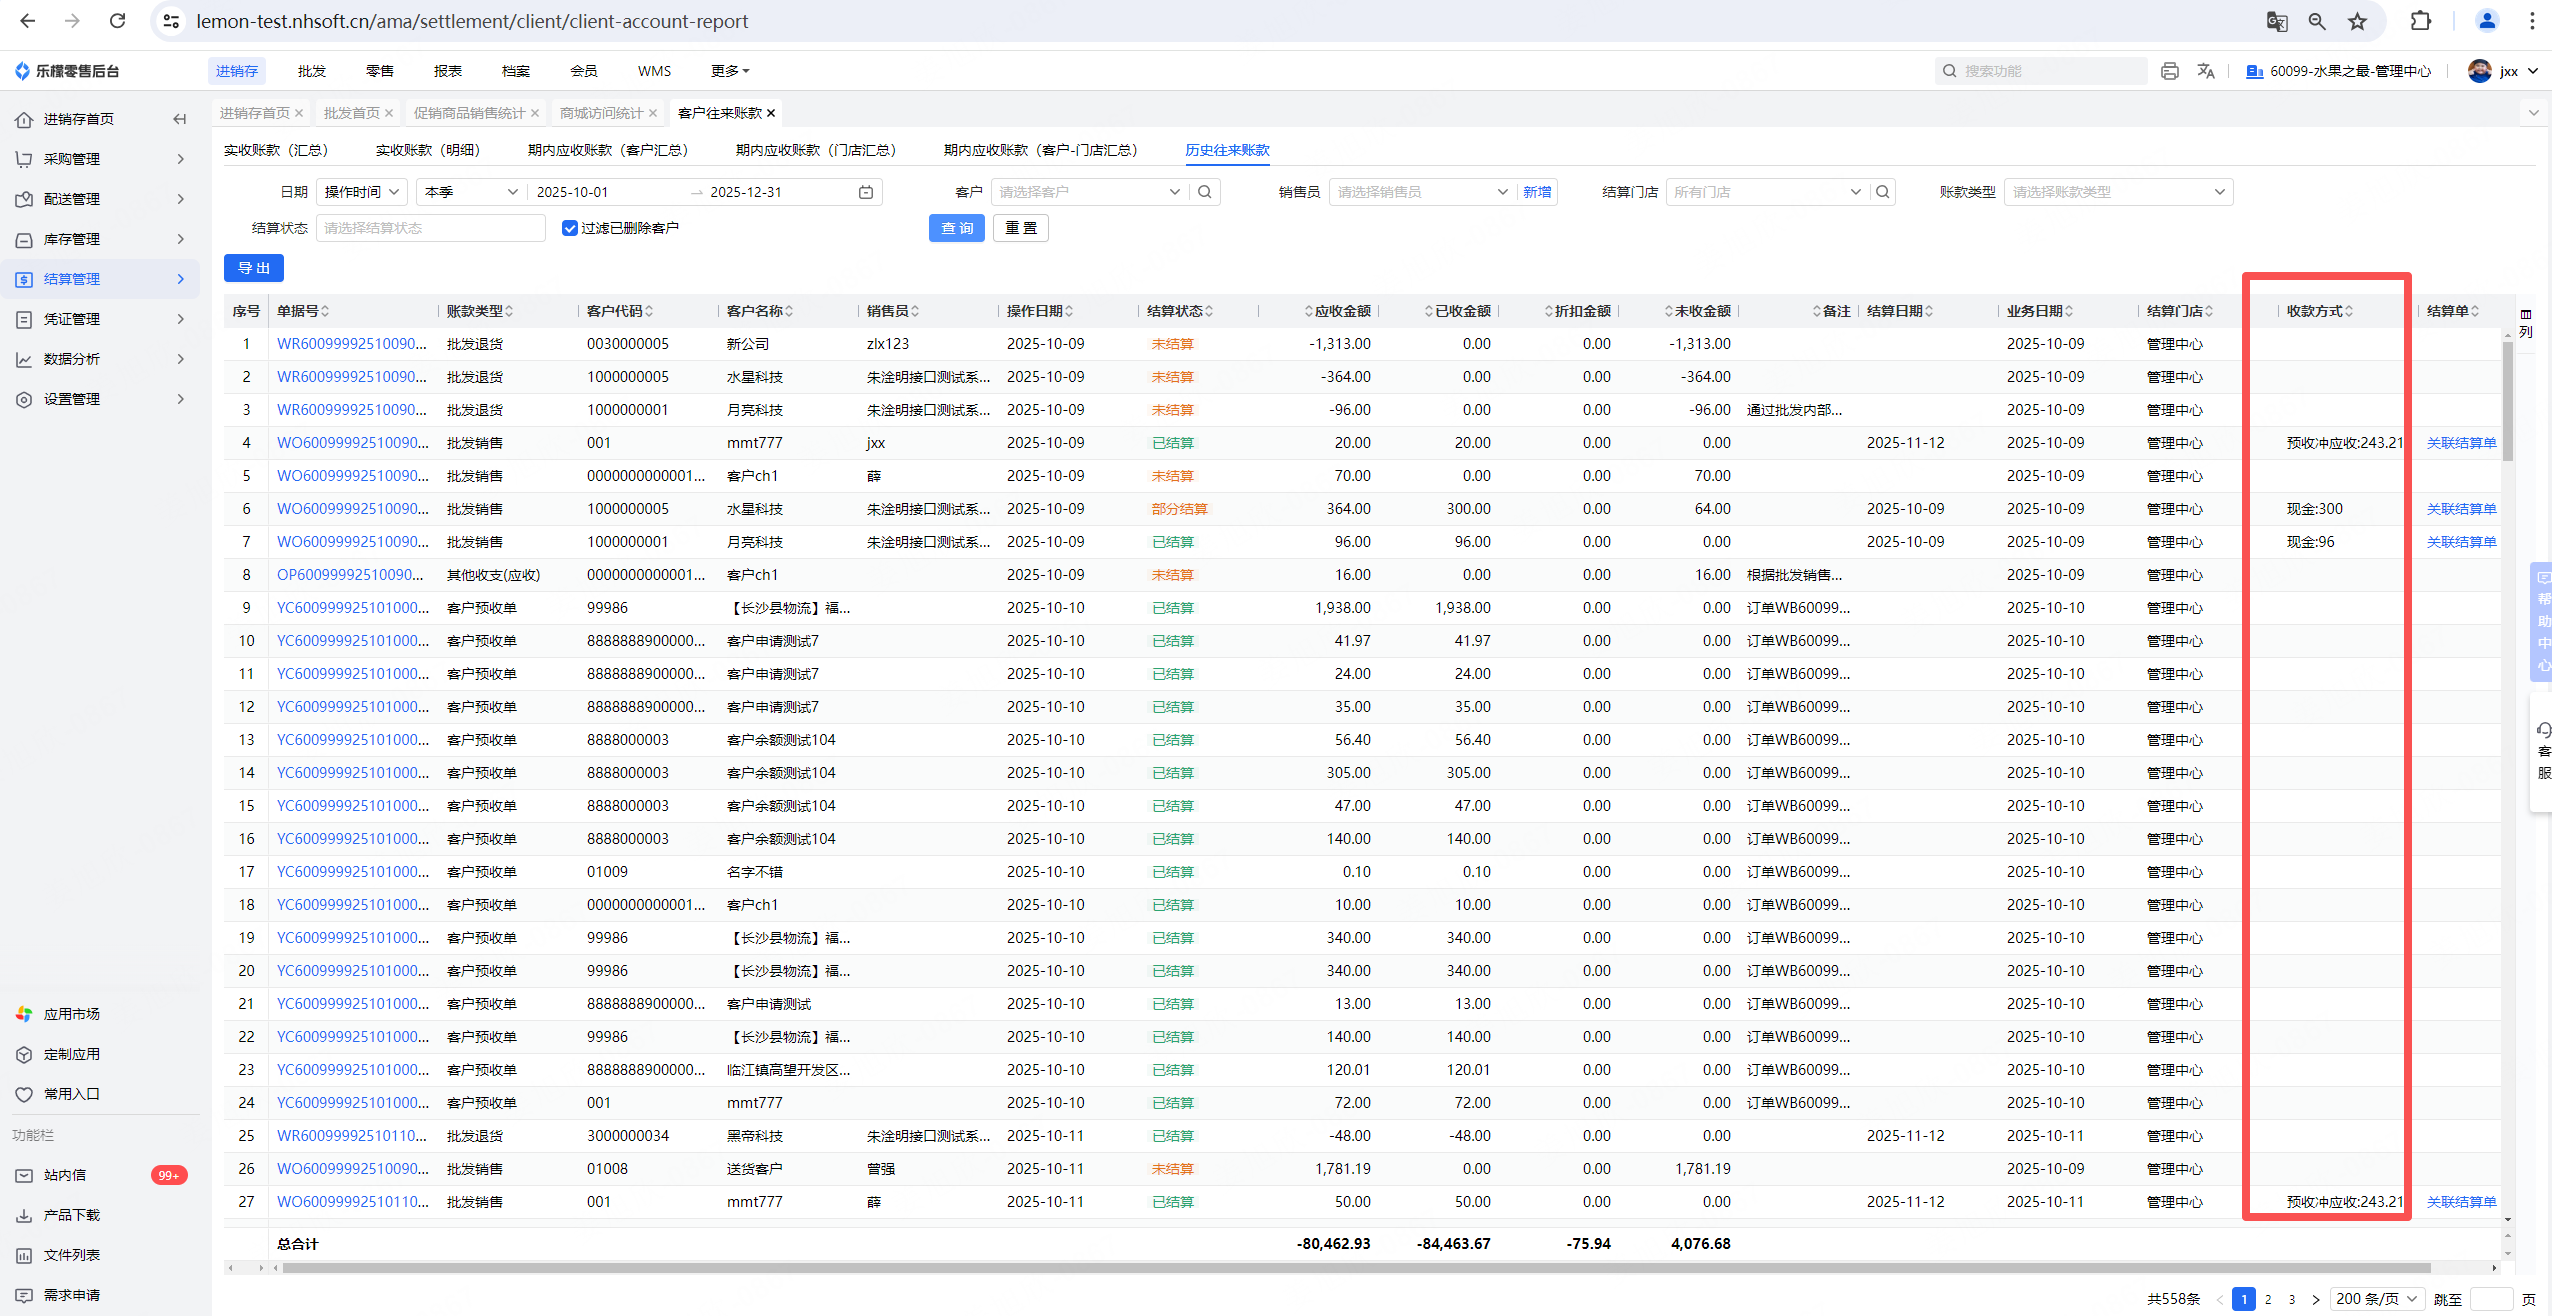2552x1316 pixels.
Task: Uncheck 过滤已删除客户 checkbox
Action: 570,228
